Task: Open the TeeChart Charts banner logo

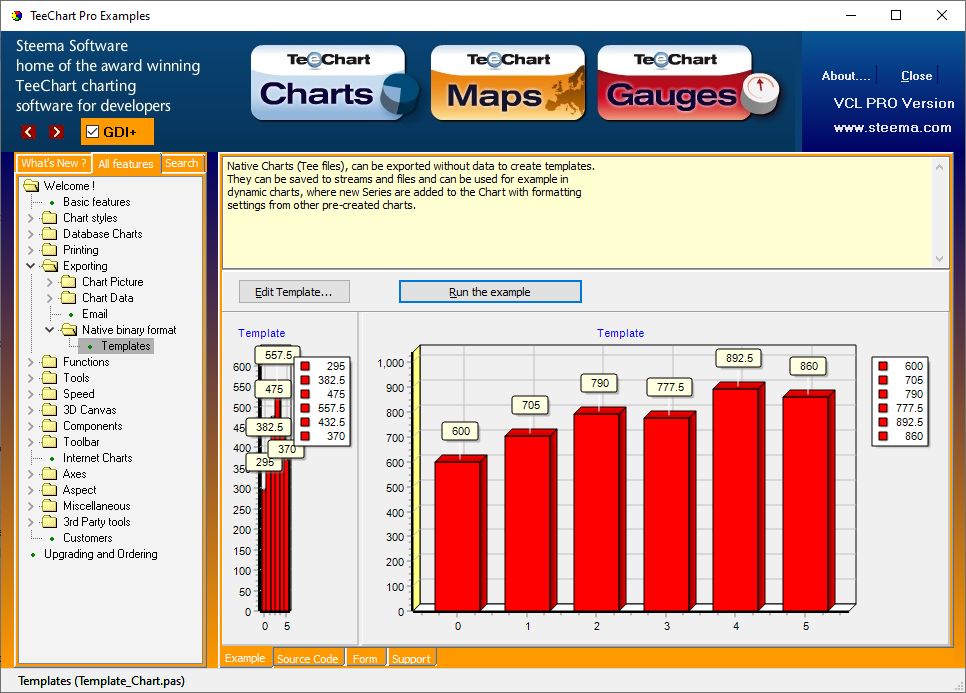Action: 335,83
